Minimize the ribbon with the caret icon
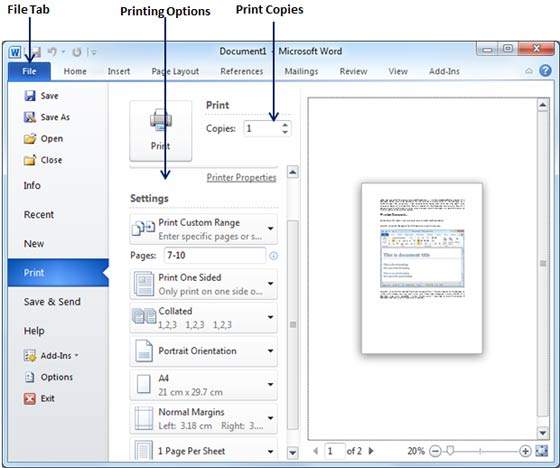This screenshot has width=560, height=468. click(x=529, y=71)
